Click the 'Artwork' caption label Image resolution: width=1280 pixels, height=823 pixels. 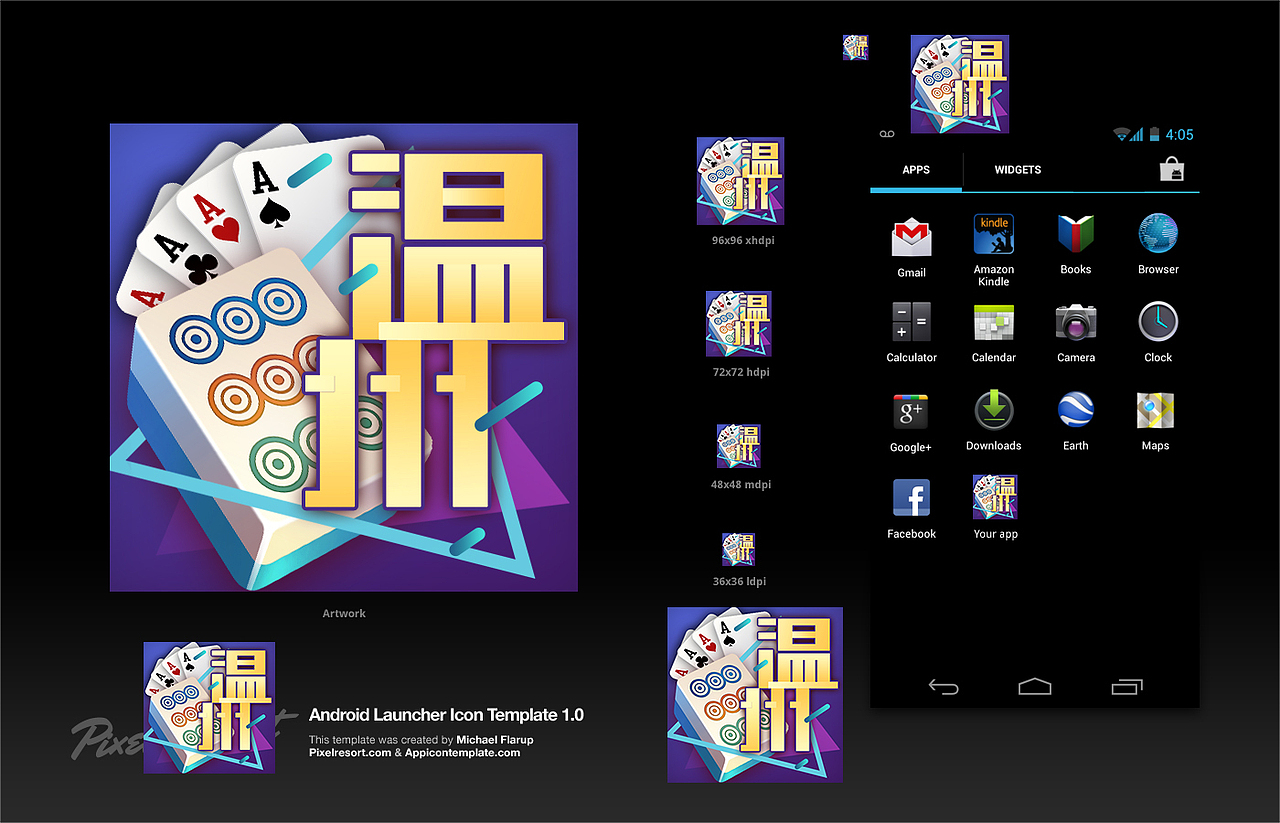tap(344, 613)
